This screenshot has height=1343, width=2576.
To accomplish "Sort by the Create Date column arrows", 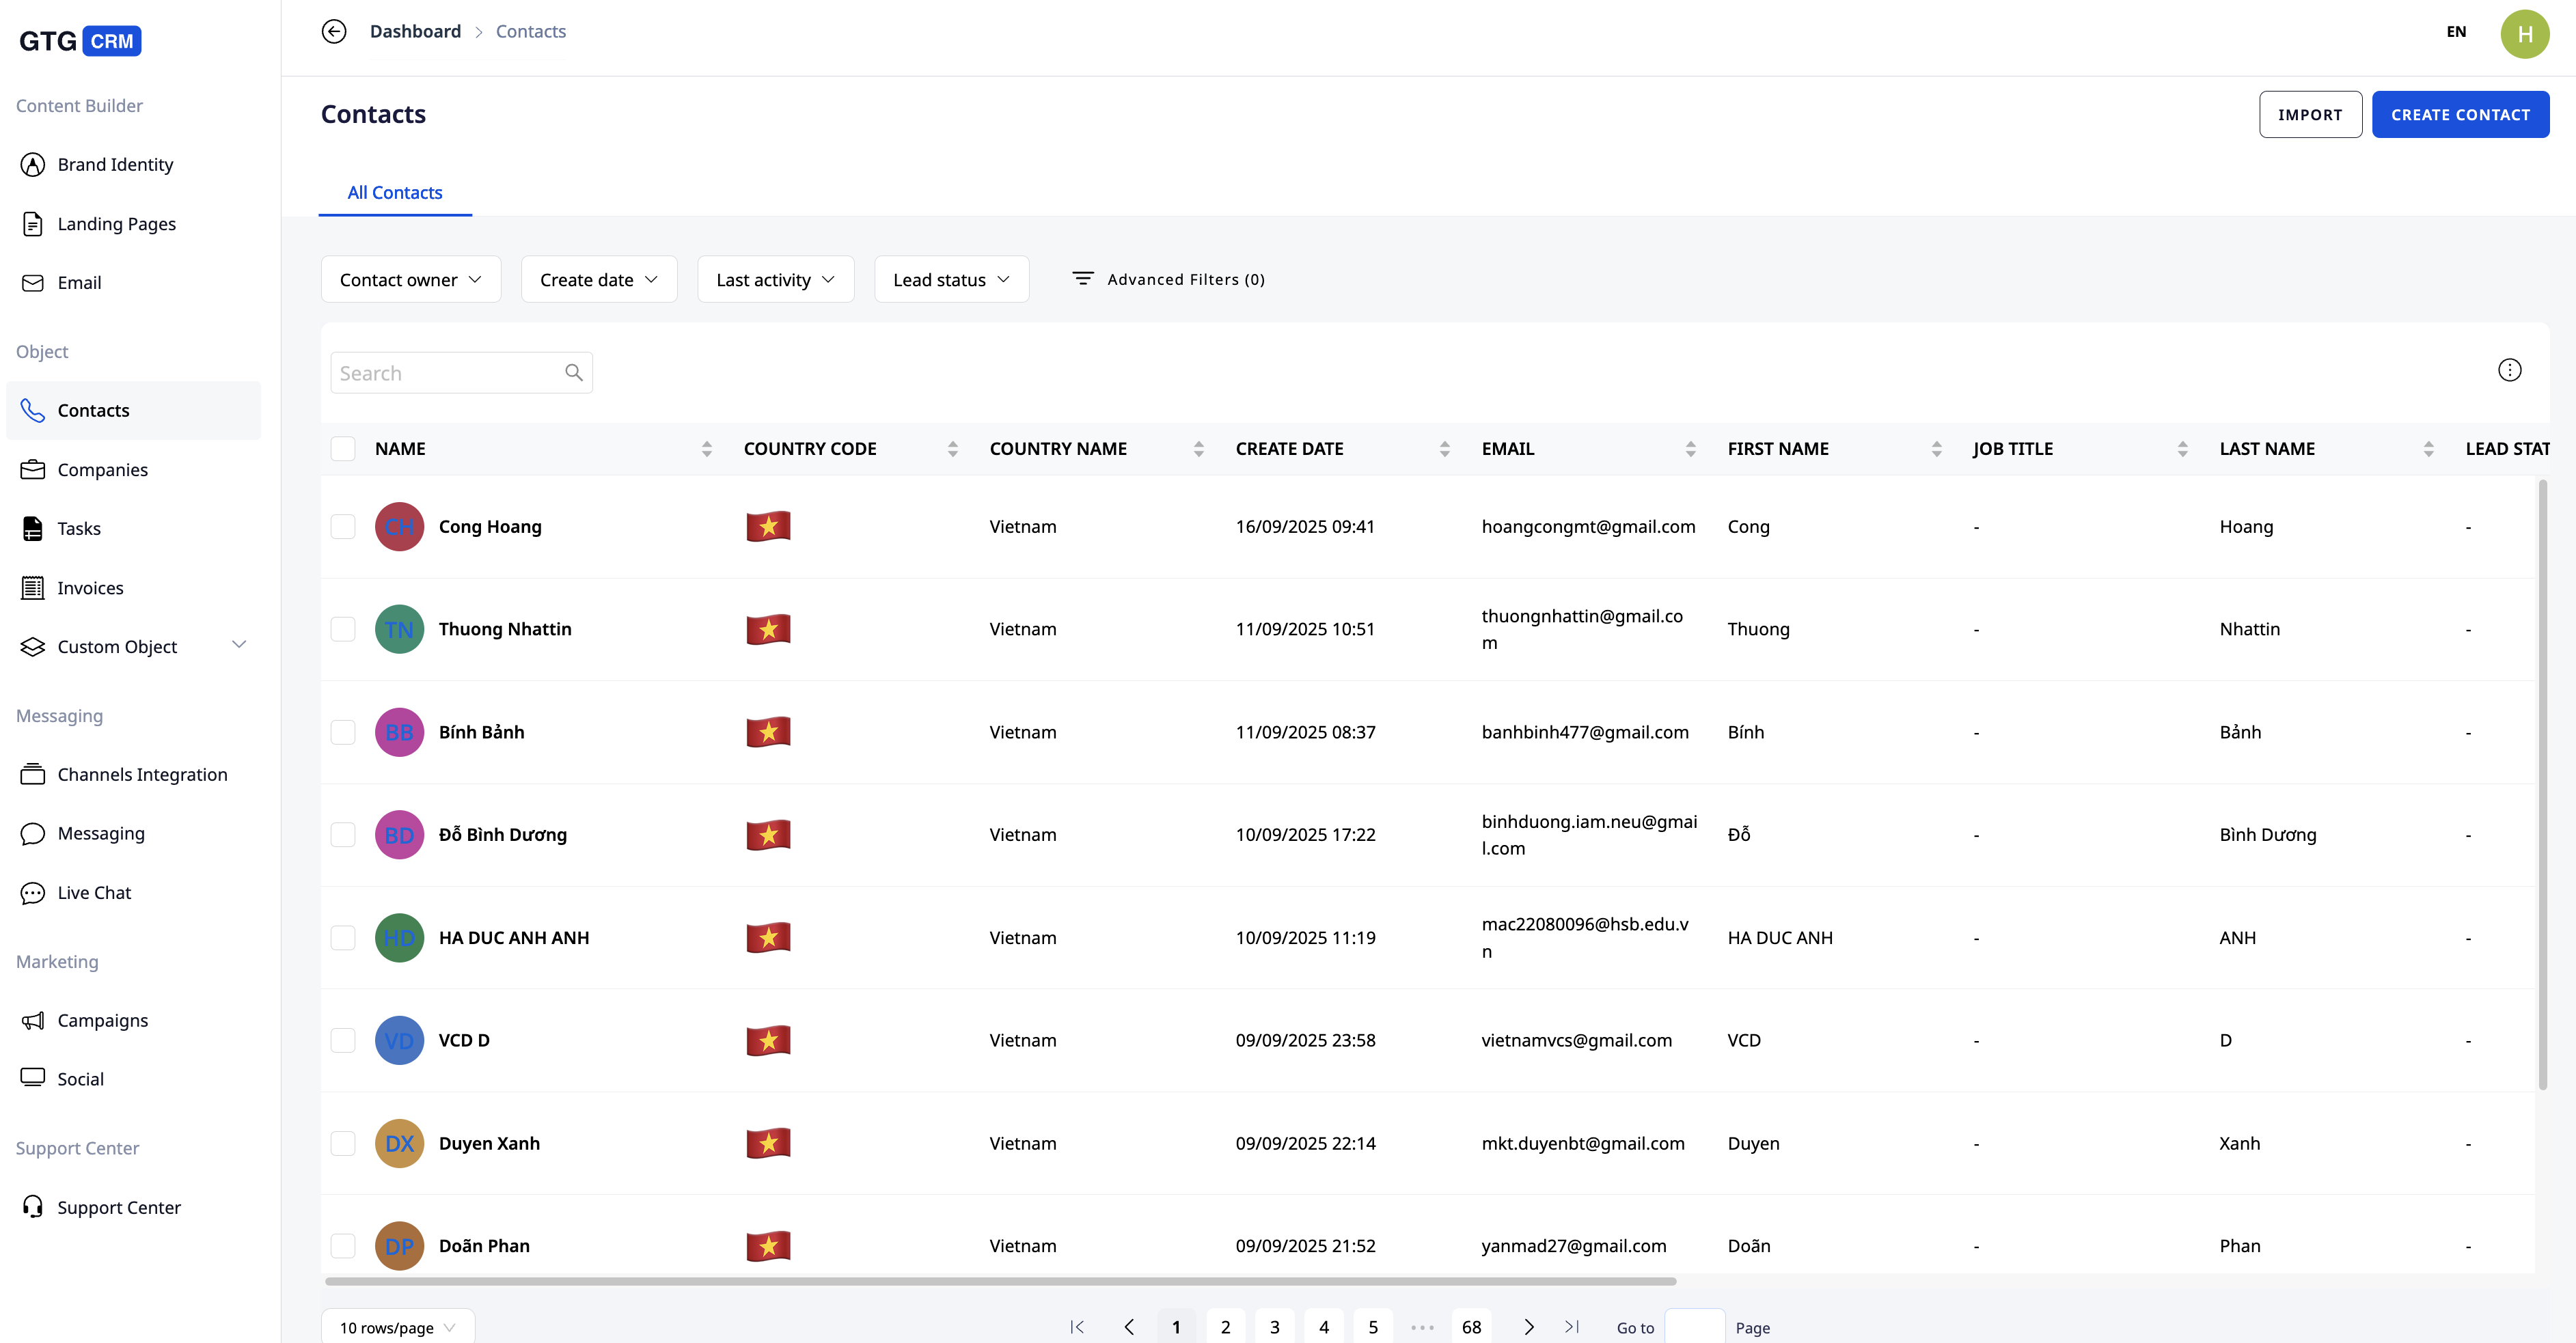I will [x=1444, y=449].
